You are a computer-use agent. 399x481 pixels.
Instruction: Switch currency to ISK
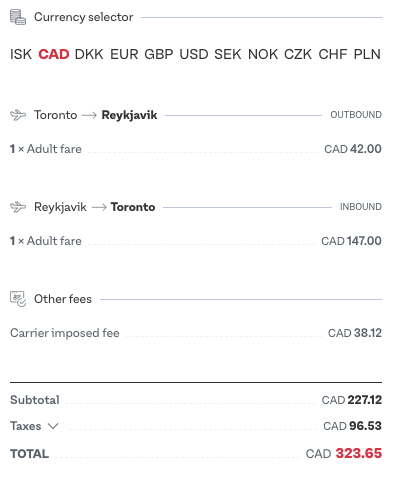pos(21,54)
